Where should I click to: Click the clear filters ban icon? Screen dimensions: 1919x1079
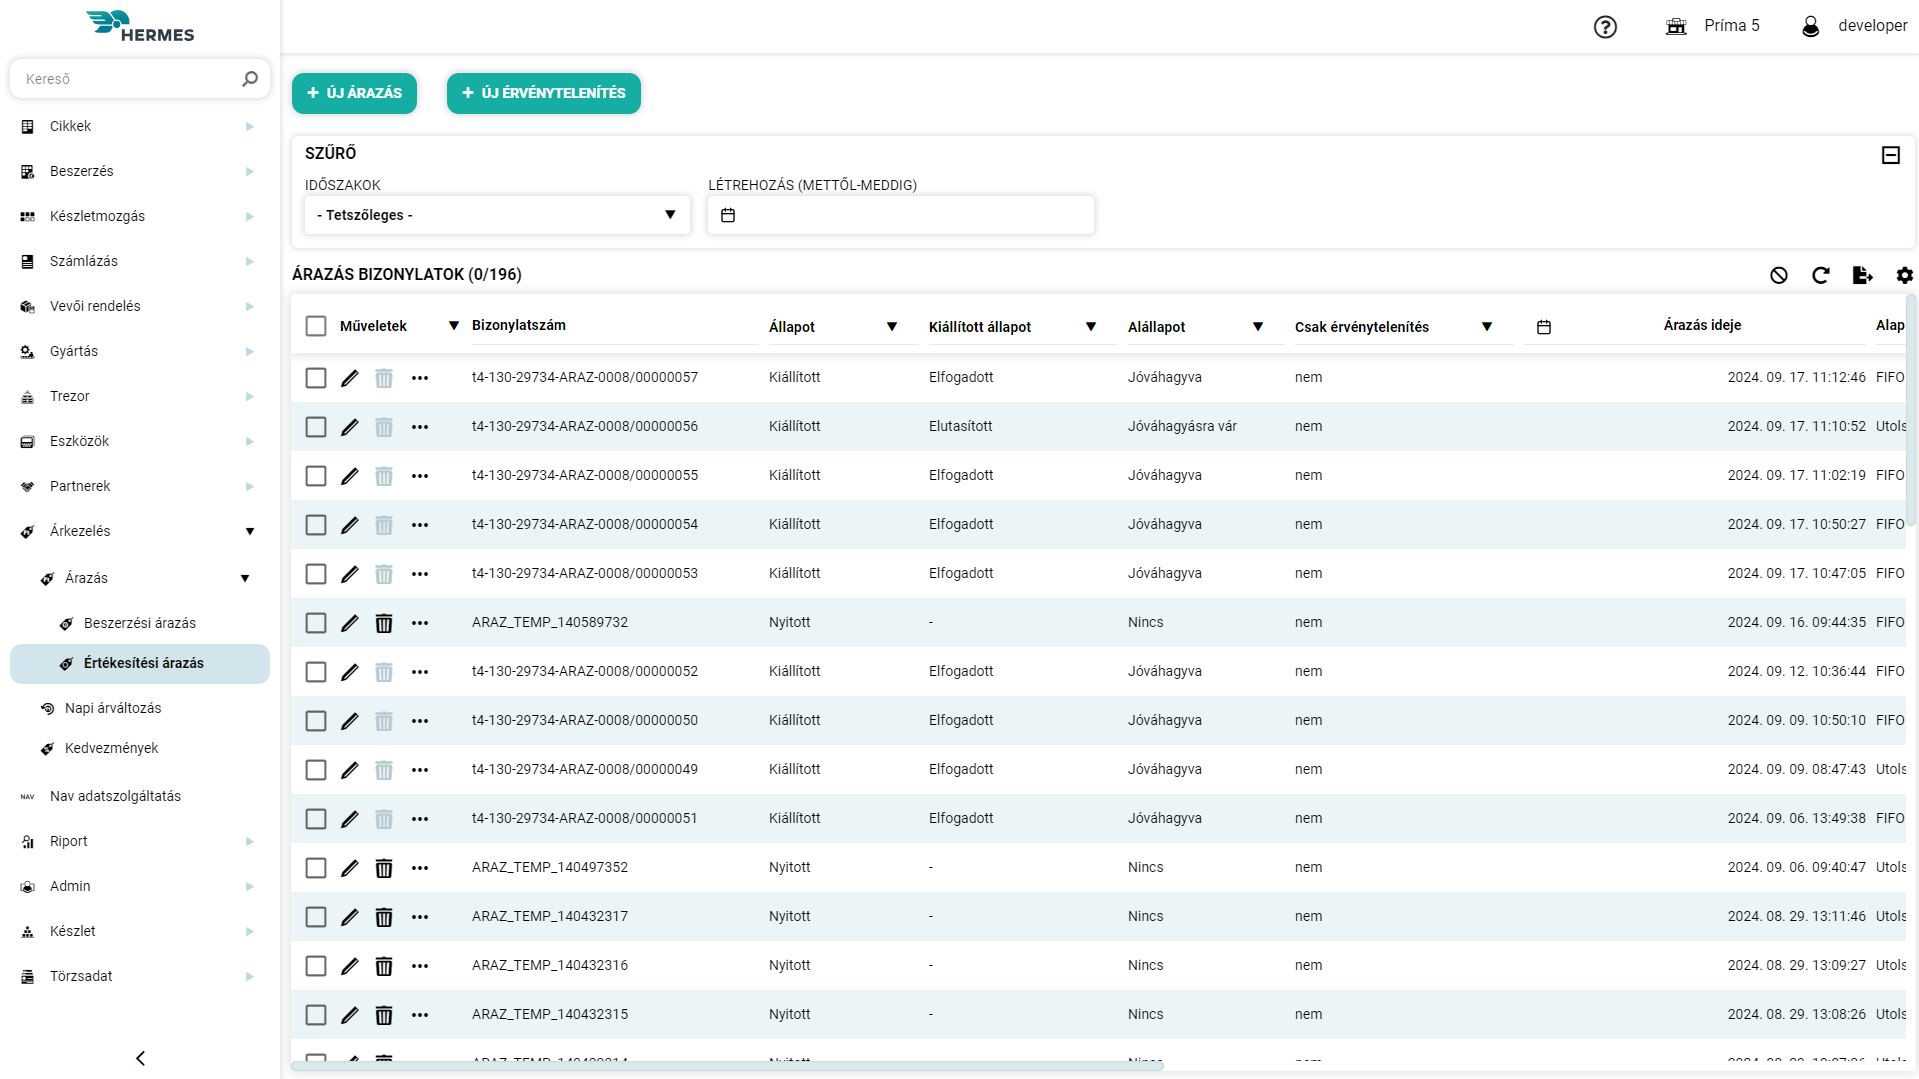click(1780, 275)
